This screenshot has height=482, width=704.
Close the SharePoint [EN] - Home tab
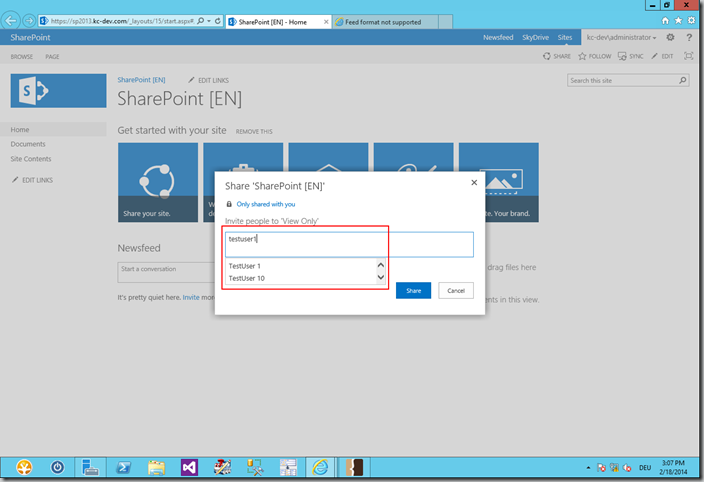point(326,22)
